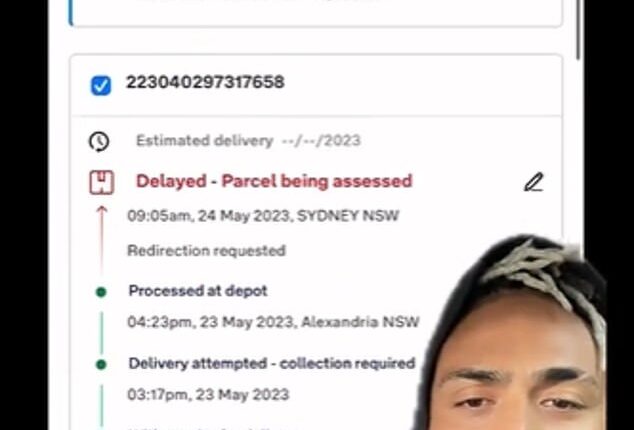The height and width of the screenshot is (430, 634).
Task: Click the red parcel box status icon
Action: point(101,183)
